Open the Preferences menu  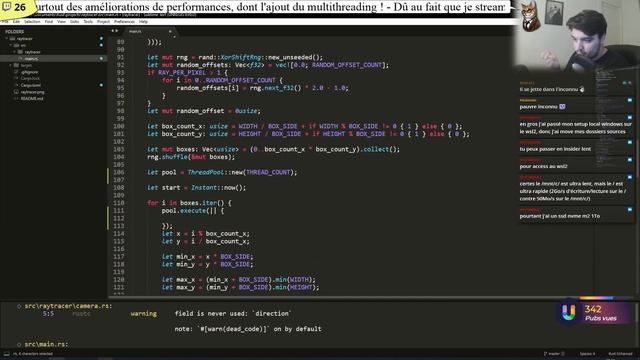coord(124,22)
